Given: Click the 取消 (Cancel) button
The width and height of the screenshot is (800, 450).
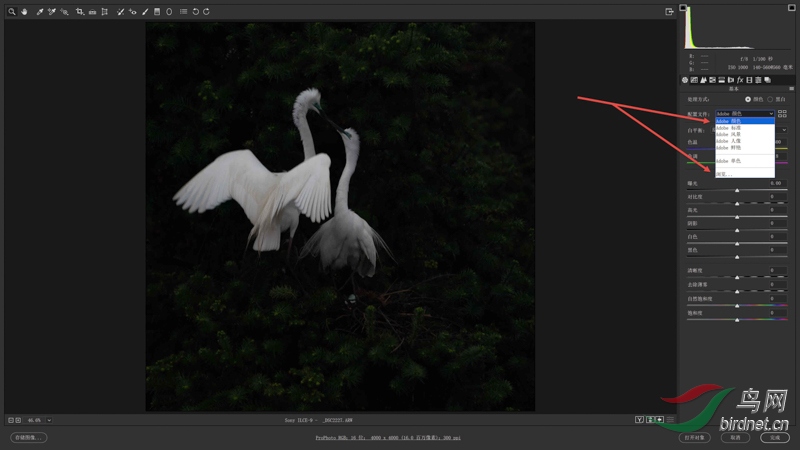Looking at the screenshot, I should (x=735, y=437).
